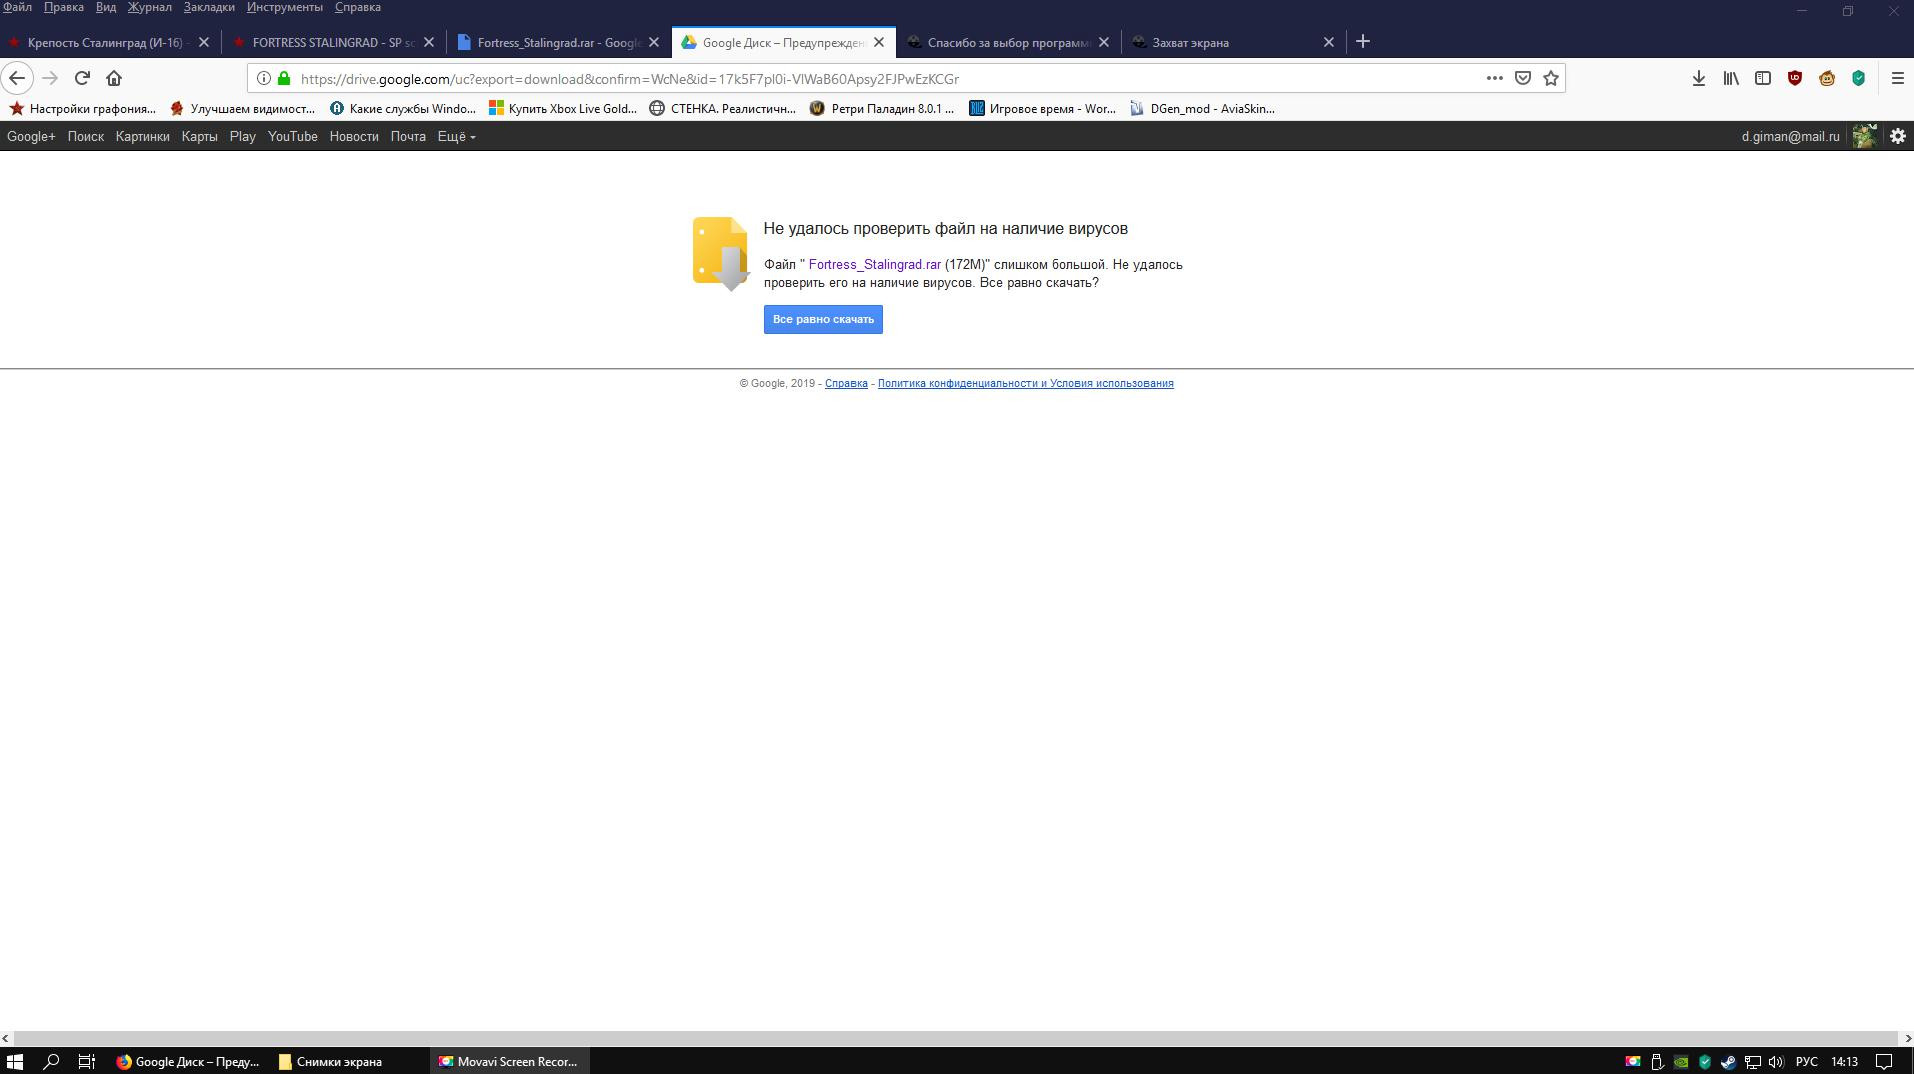The height and width of the screenshot is (1074, 1914).
Task: Click the monkey extension icon
Action: click(x=1827, y=78)
